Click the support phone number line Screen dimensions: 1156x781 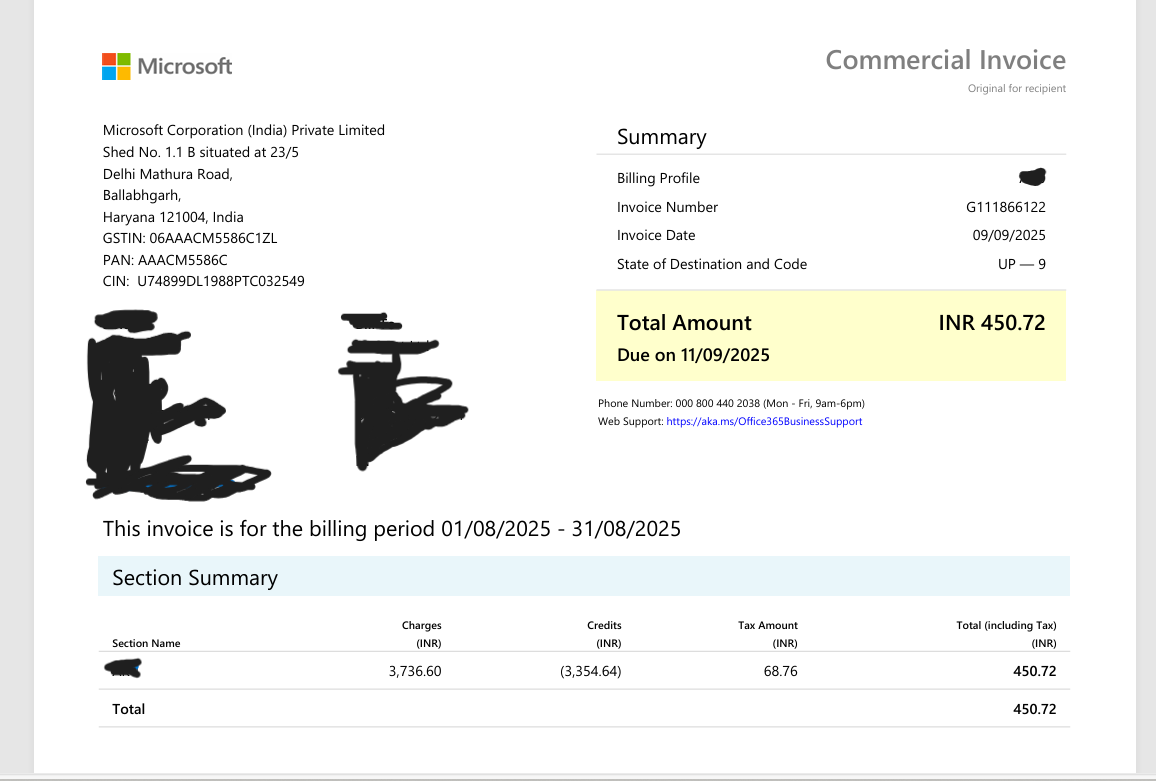(x=731, y=403)
